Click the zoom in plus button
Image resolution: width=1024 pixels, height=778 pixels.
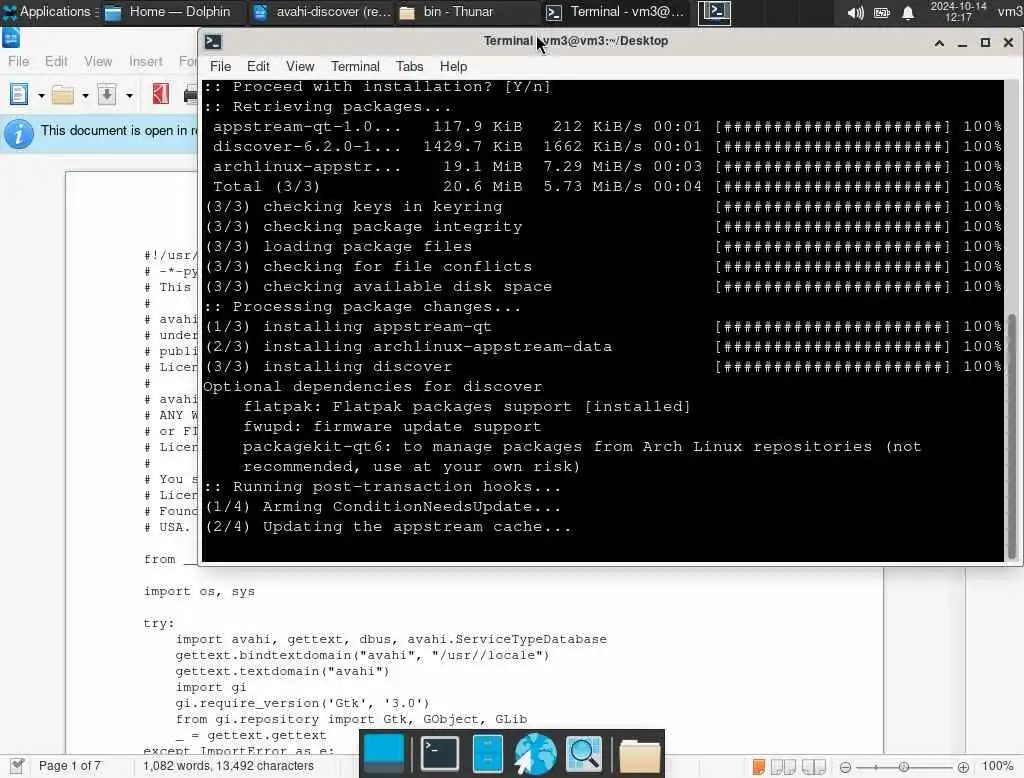963,767
